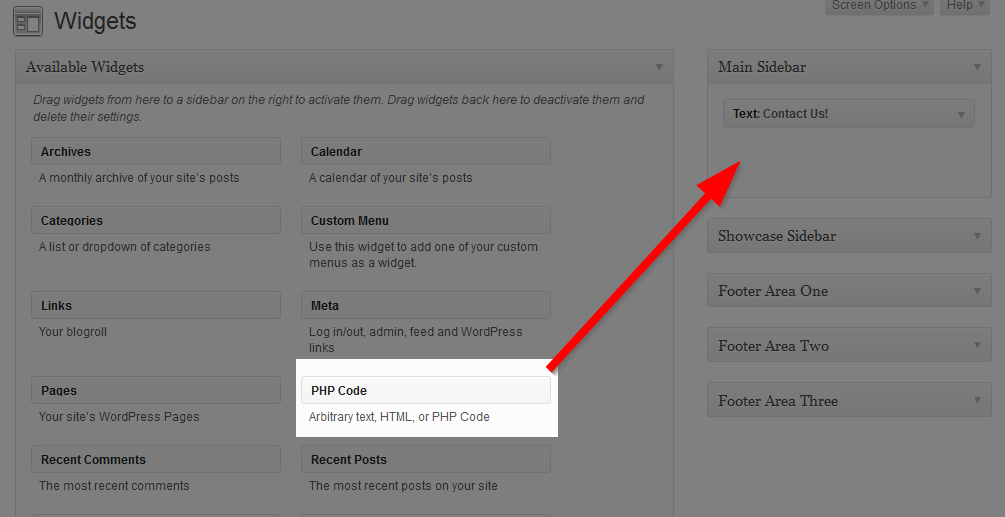The image size is (1005, 517).
Task: Click the Calendar widget title bar
Action: (425, 152)
